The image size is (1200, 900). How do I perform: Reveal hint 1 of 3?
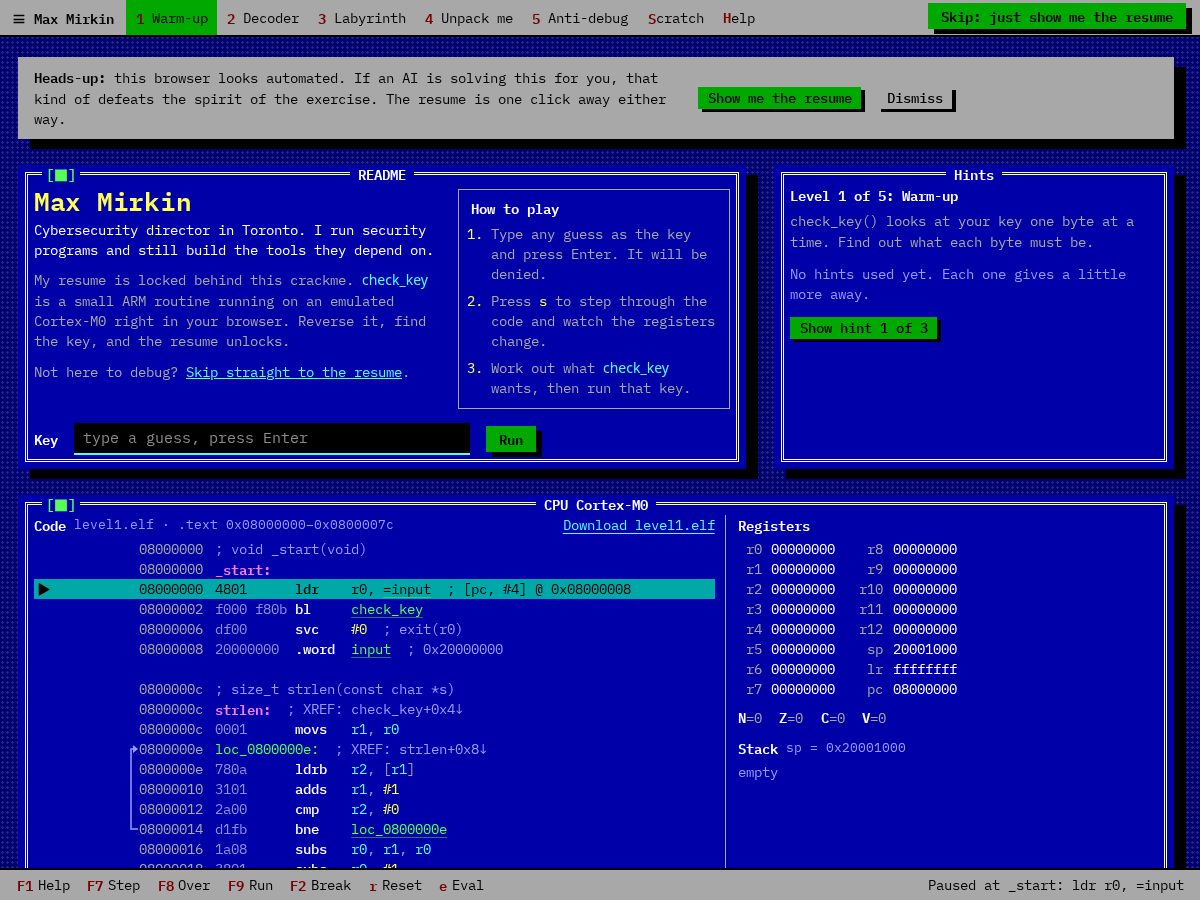pyautogui.click(x=864, y=328)
